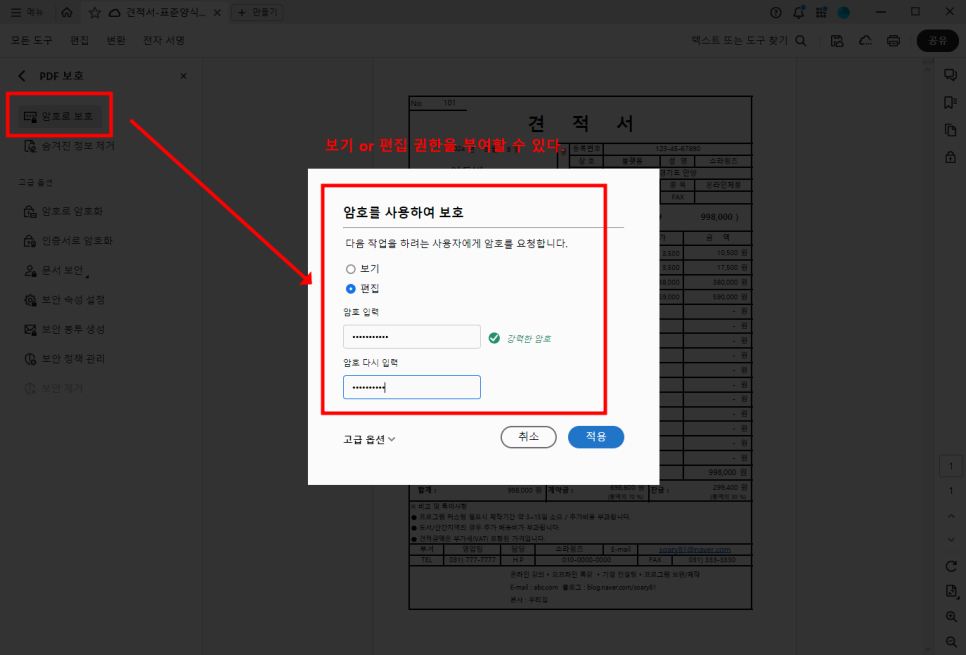Open the comments panel icon
966x655 pixels.
click(x=951, y=75)
